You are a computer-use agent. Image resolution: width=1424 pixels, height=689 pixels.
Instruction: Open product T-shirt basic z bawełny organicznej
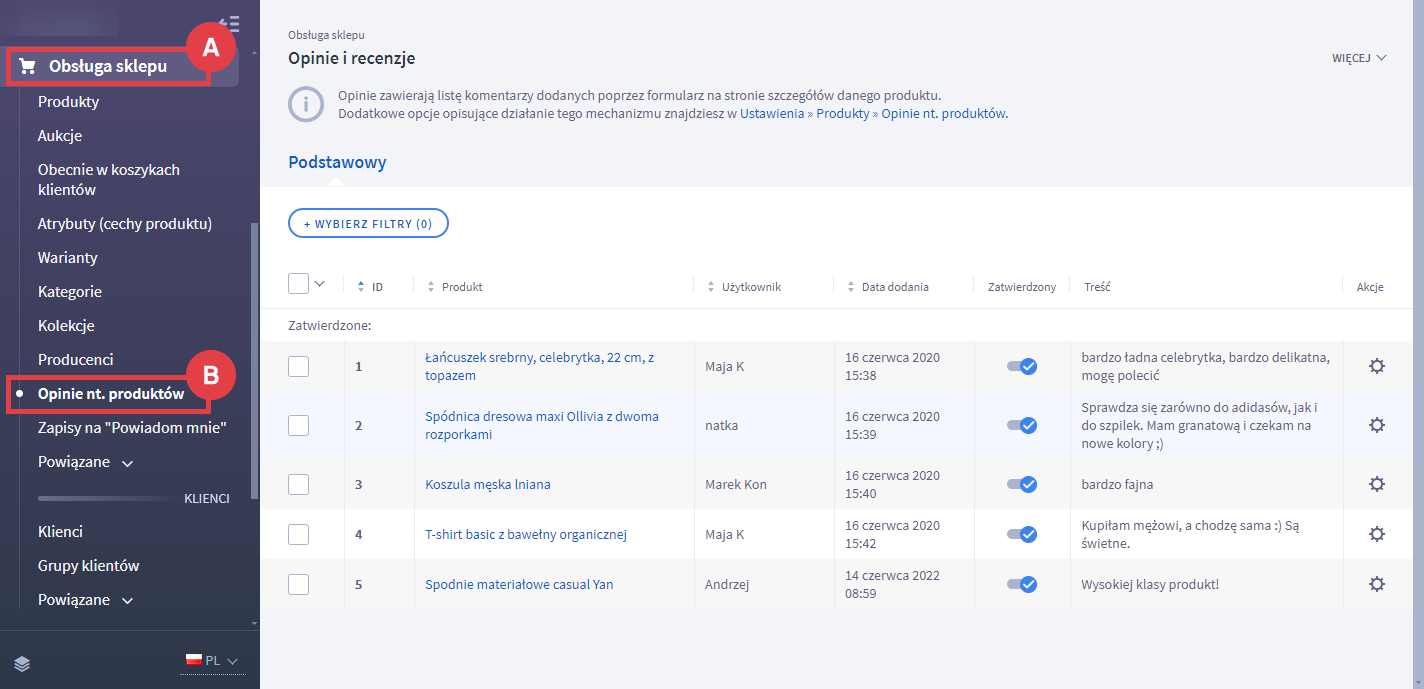526,534
